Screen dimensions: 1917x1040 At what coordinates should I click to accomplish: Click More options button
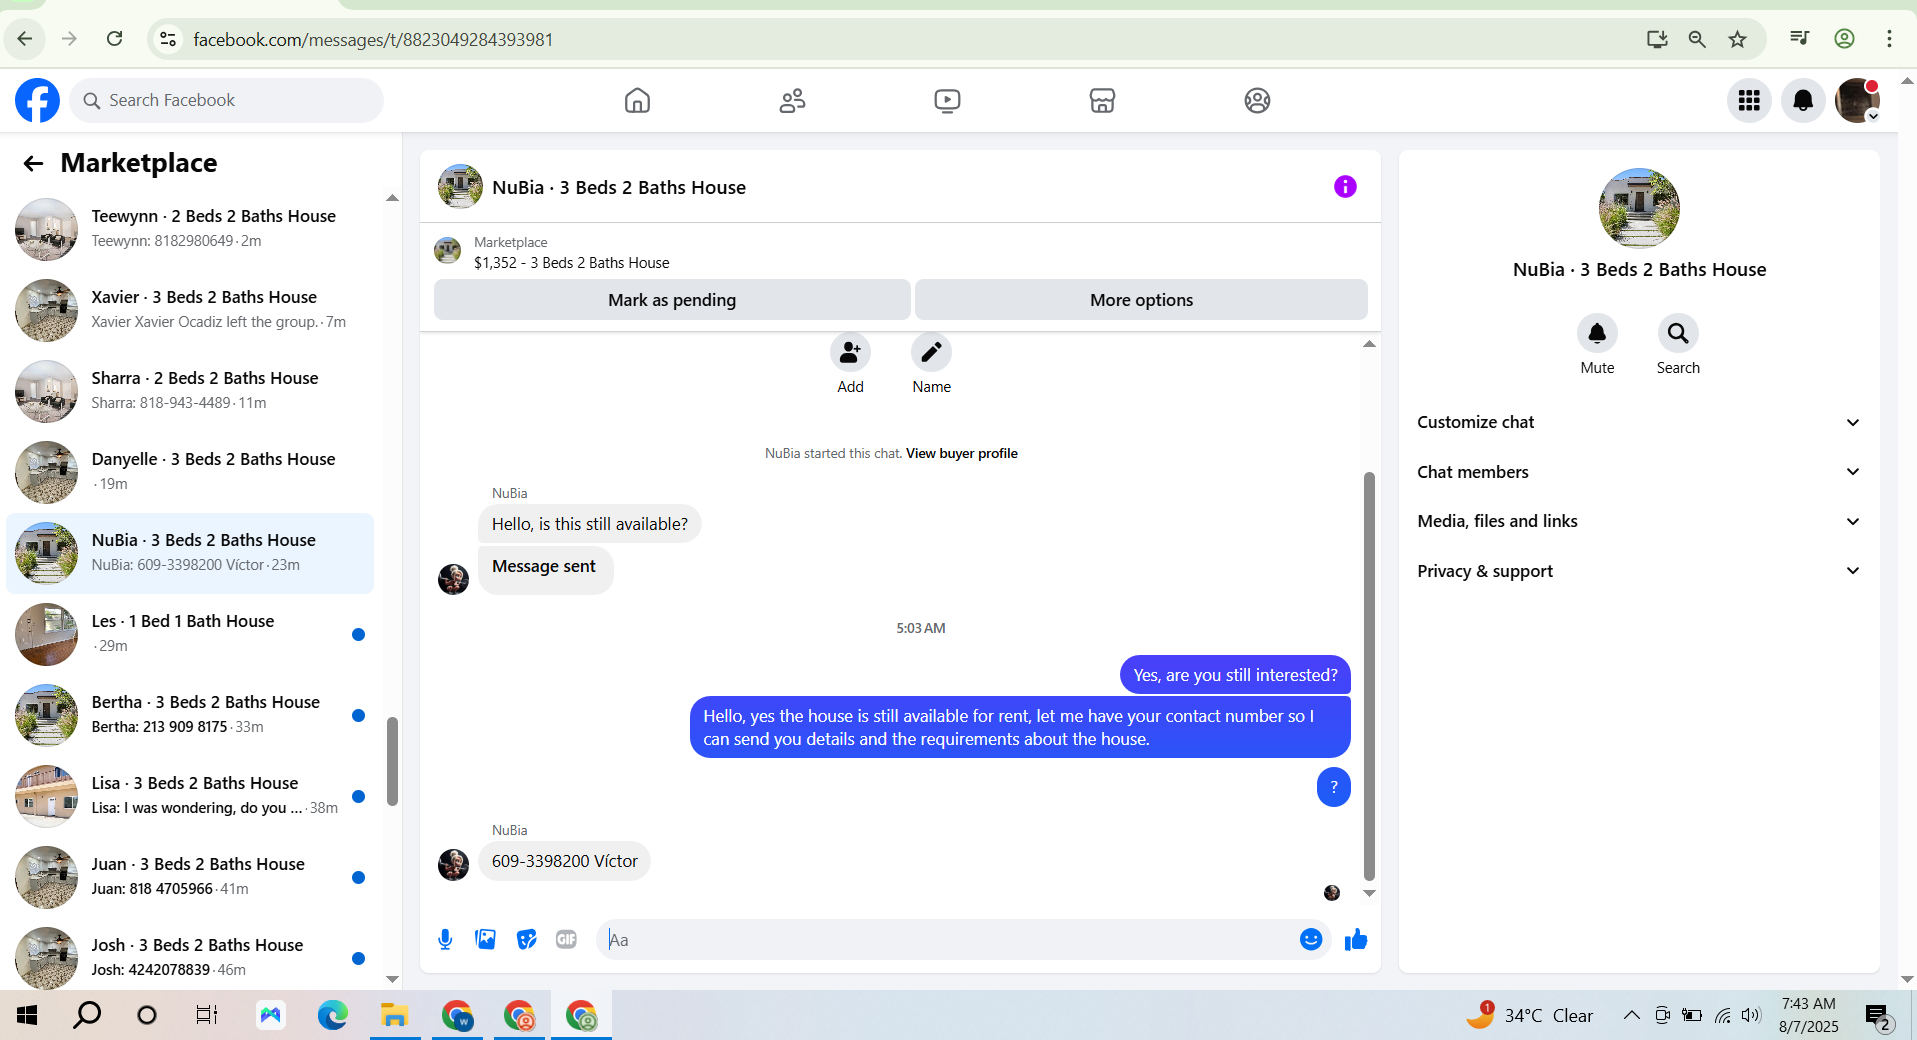point(1141,300)
